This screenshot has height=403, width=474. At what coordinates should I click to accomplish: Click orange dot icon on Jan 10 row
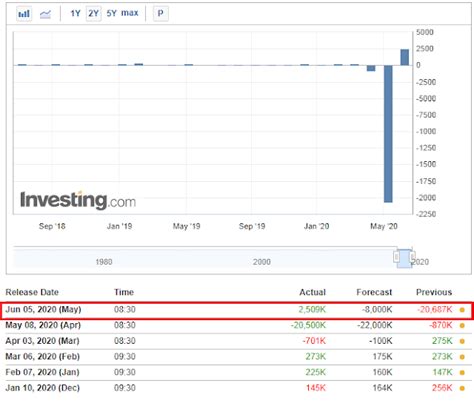(x=462, y=388)
